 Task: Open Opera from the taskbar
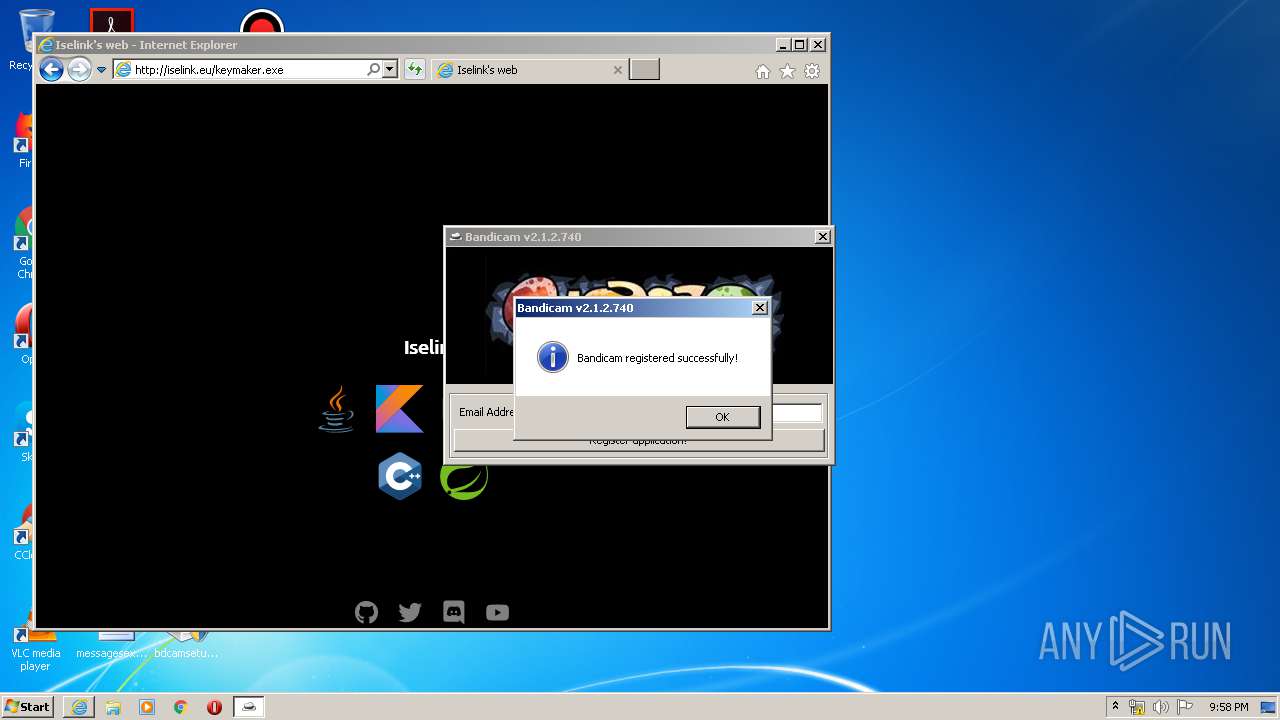214,707
